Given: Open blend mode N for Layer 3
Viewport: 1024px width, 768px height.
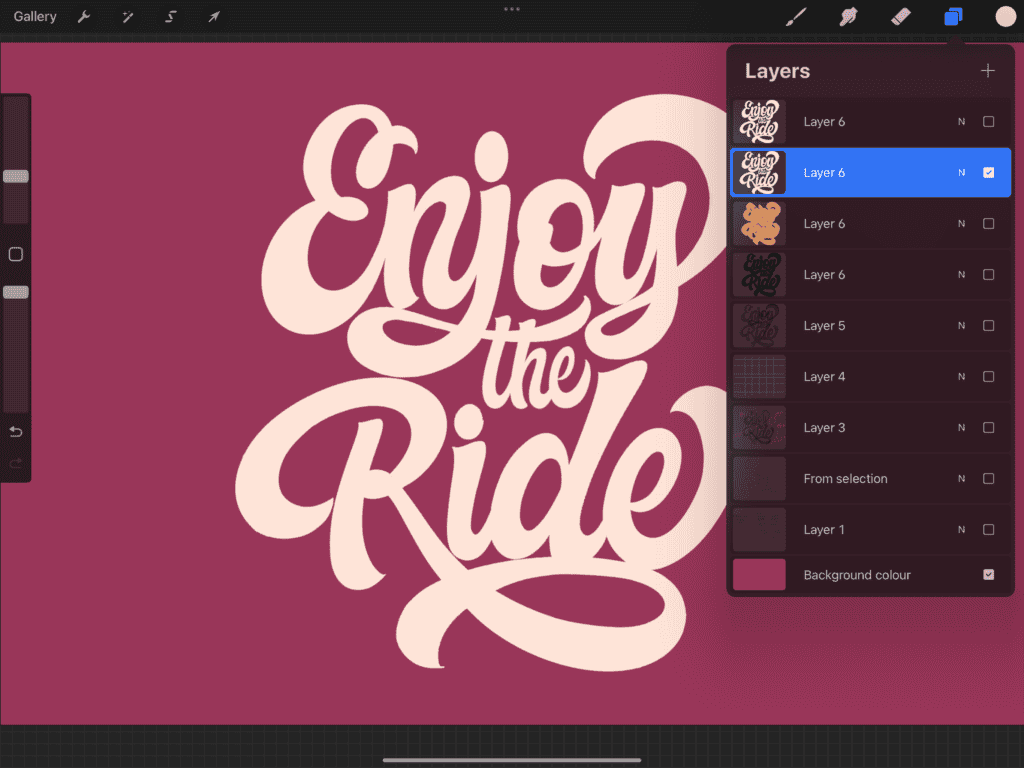Looking at the screenshot, I should (x=961, y=427).
